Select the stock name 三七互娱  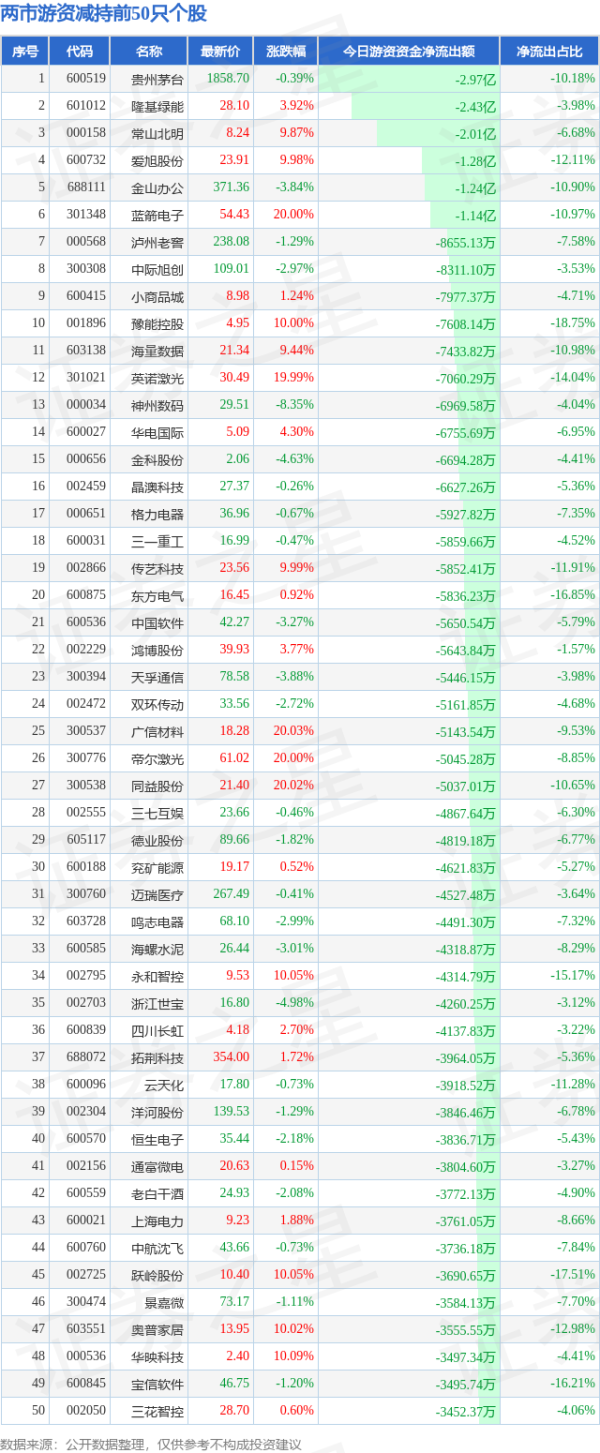click(157, 812)
